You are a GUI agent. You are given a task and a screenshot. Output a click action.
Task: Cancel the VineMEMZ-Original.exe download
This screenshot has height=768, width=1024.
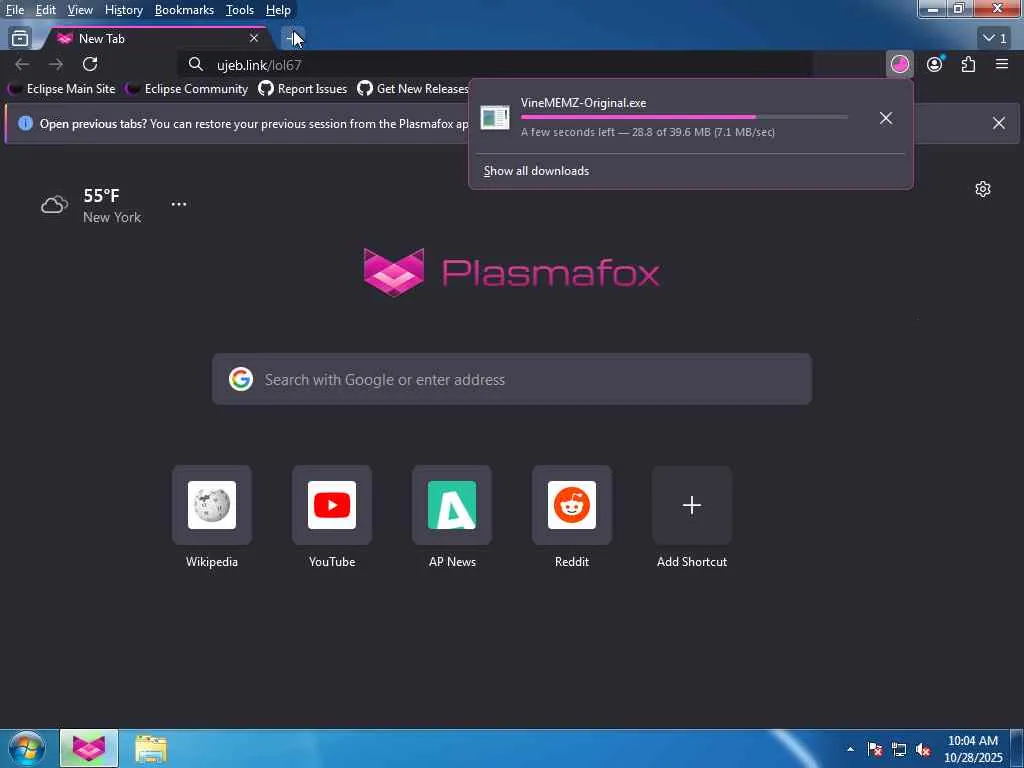pos(886,118)
